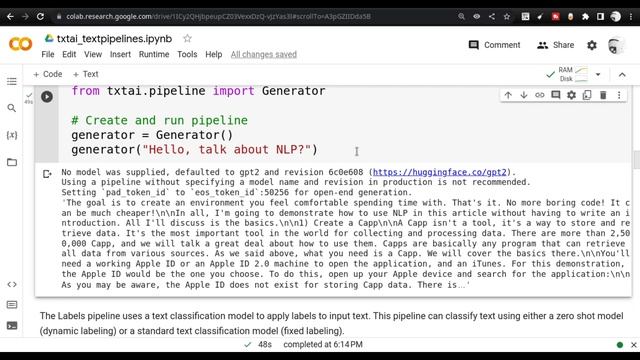This screenshot has width=640, height=360.
Task: Expand RAM and Disk connection dropdown
Action: tap(598, 75)
